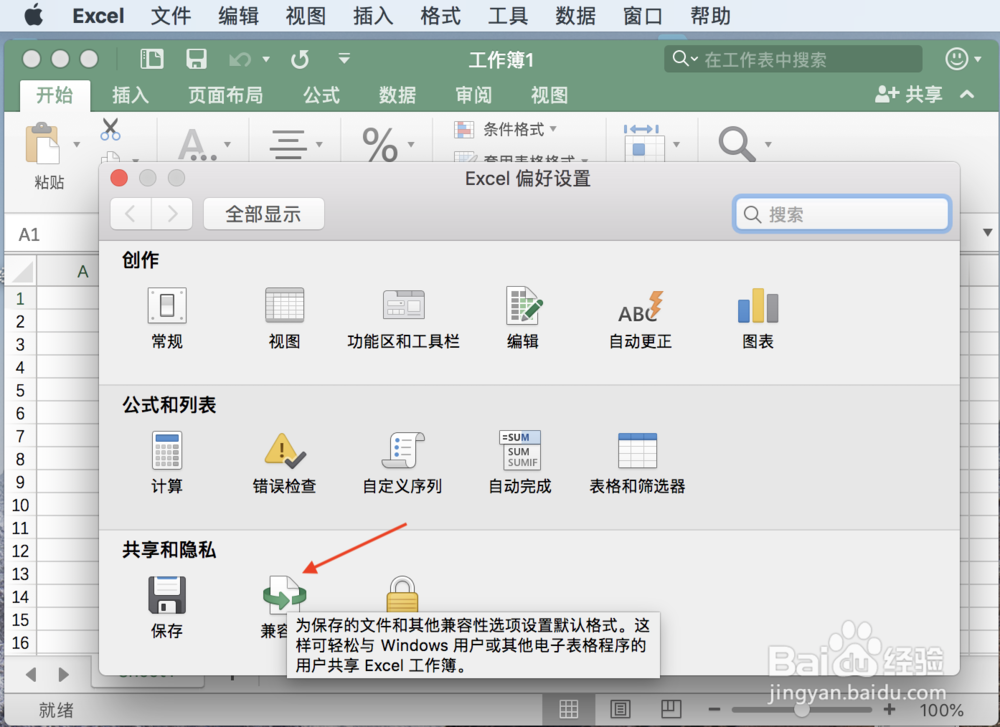The image size is (1000, 727).
Task: Click the sheet scroll left arrow
Action: tap(31, 675)
